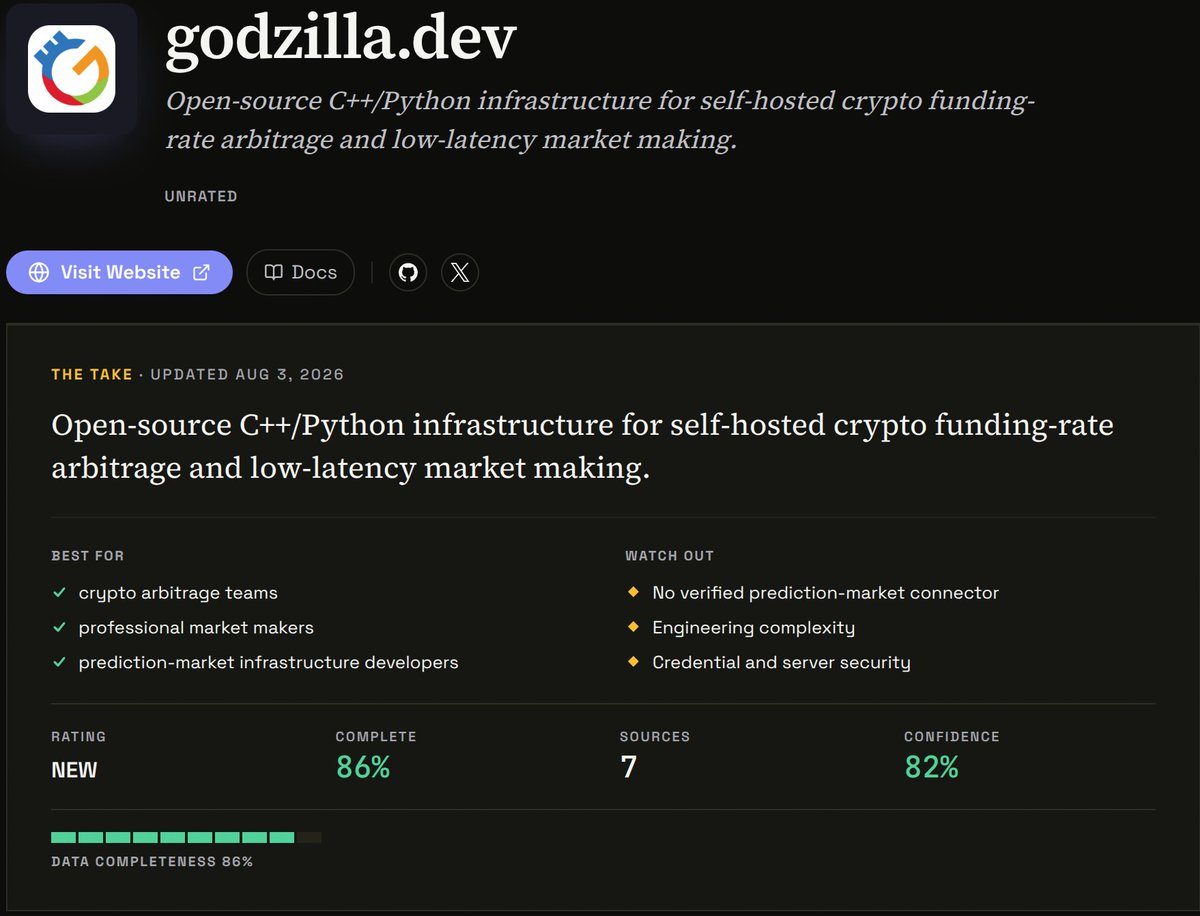The height and width of the screenshot is (916, 1200).
Task: Click the checkmark next to crypto arbitrage teams
Action: 60,593
